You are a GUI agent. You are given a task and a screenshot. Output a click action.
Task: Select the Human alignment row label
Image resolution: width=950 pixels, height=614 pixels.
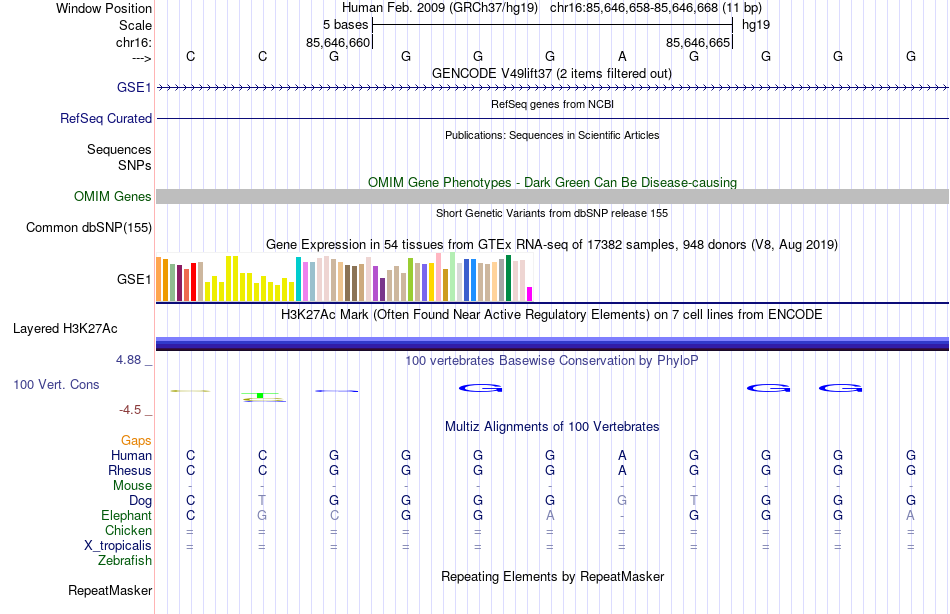tap(131, 456)
